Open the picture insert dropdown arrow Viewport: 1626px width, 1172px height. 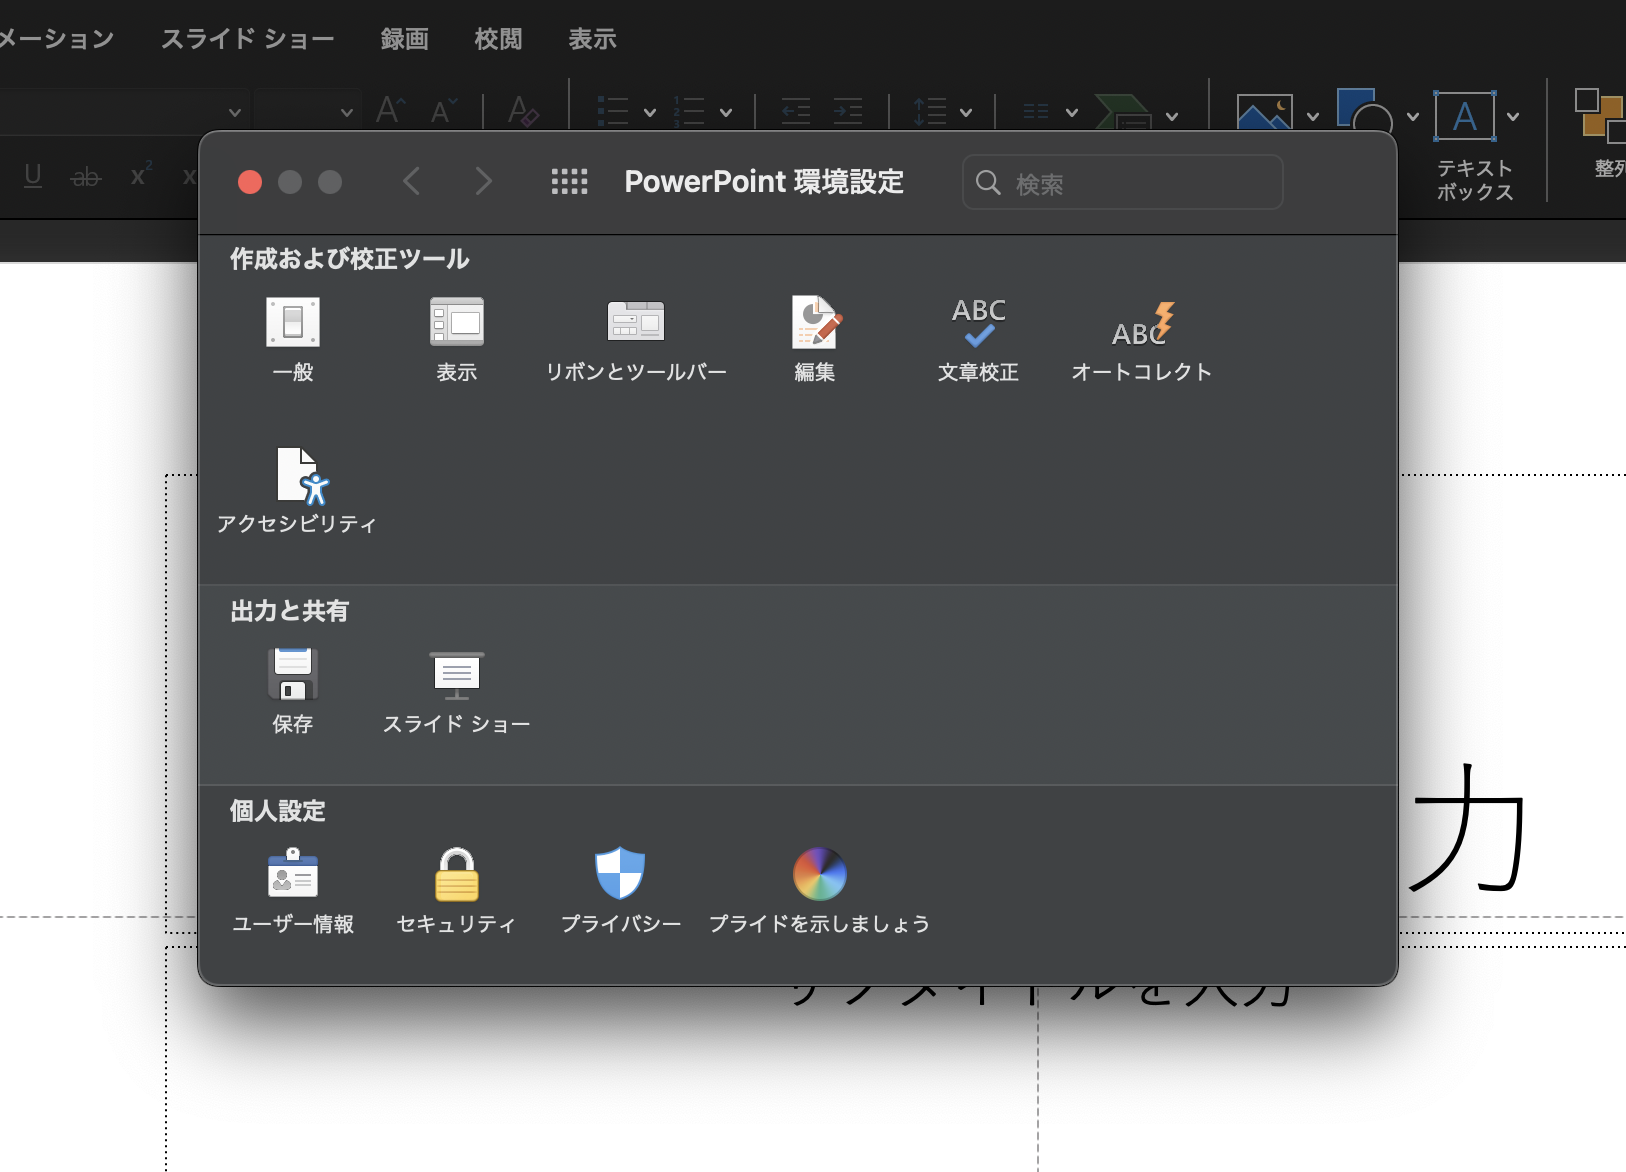1313,117
